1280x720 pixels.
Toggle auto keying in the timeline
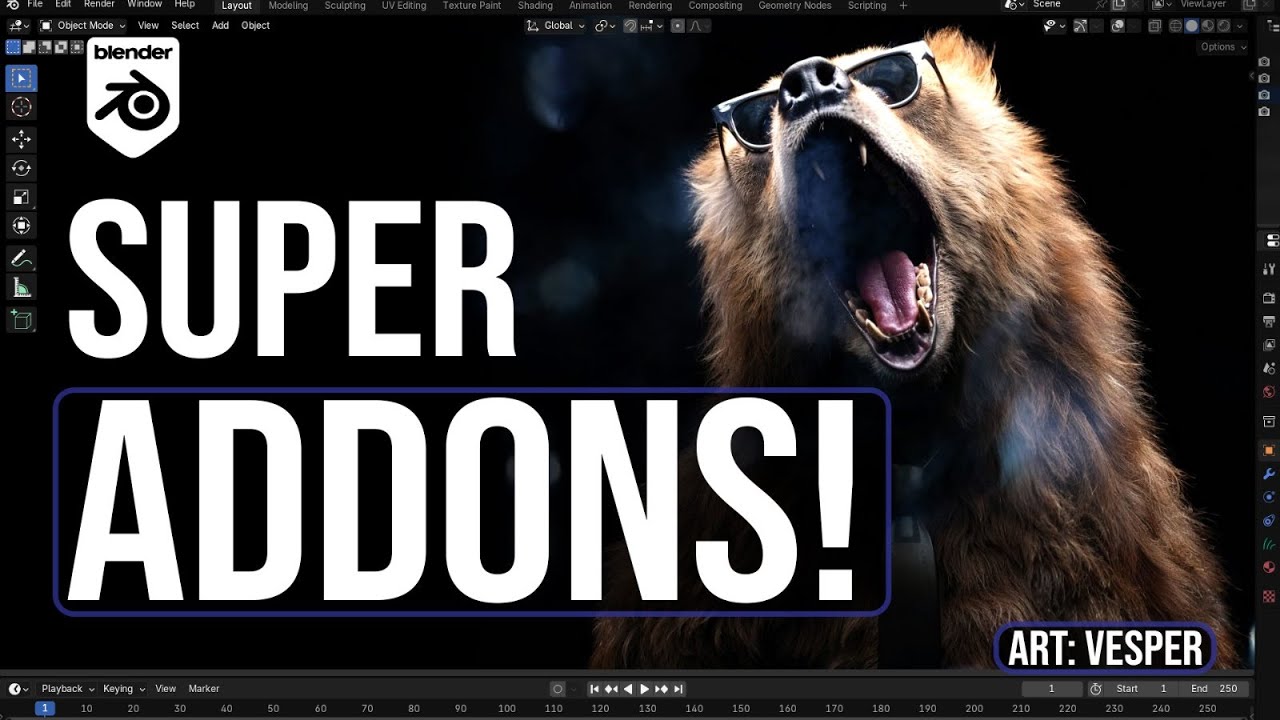coord(558,689)
